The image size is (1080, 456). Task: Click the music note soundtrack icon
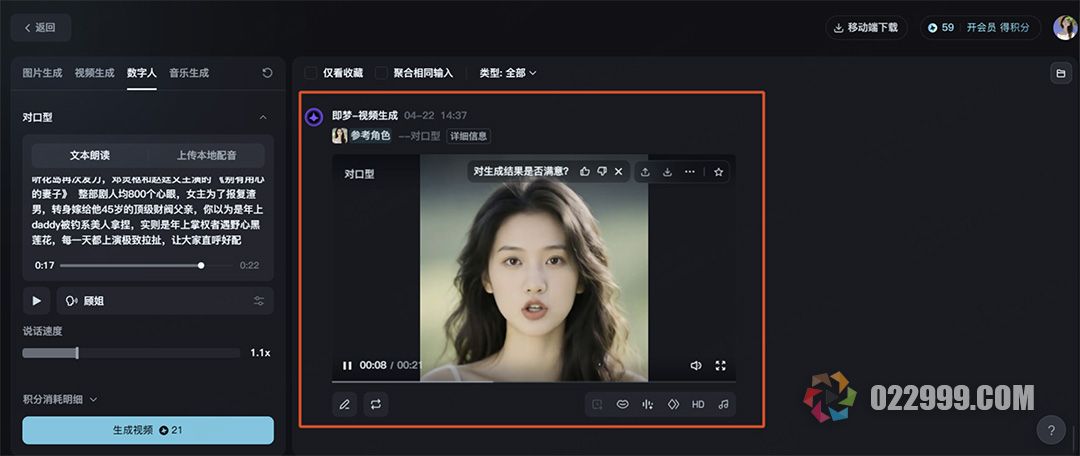coord(723,404)
